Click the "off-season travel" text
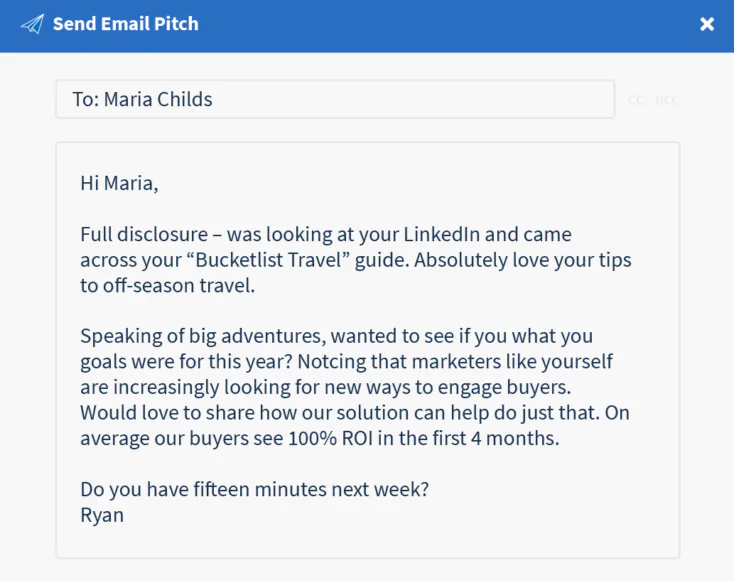 tap(178, 286)
